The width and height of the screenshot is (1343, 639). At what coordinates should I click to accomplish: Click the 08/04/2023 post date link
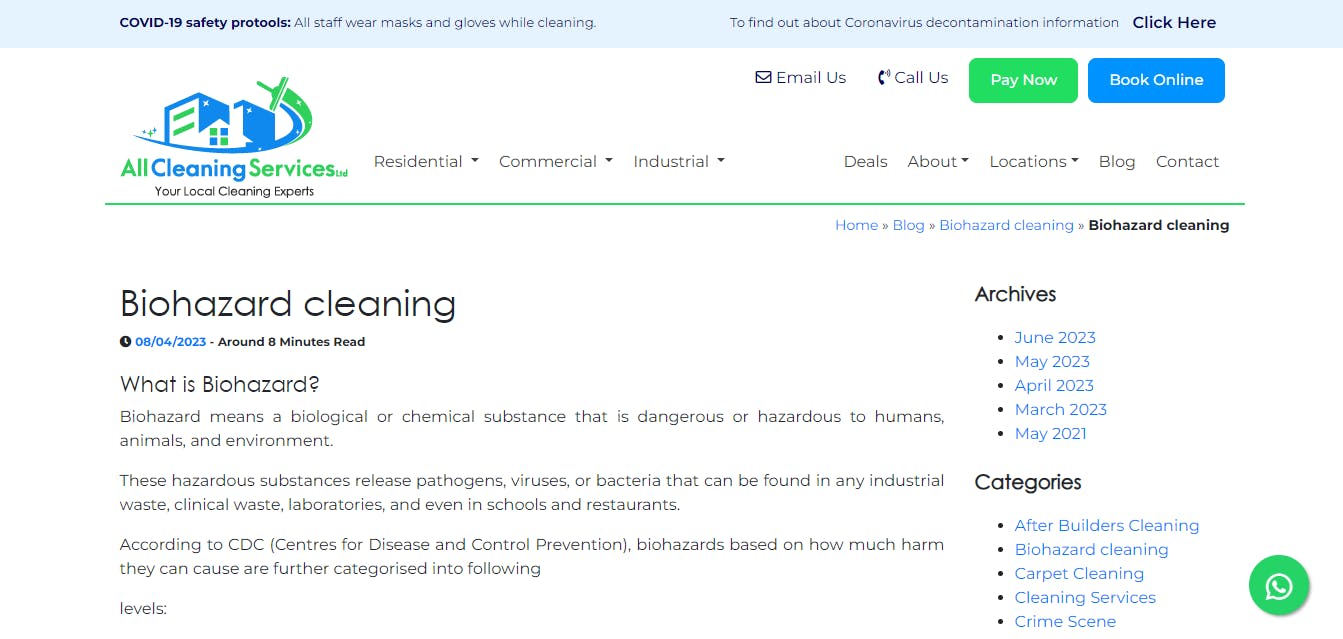(x=170, y=342)
